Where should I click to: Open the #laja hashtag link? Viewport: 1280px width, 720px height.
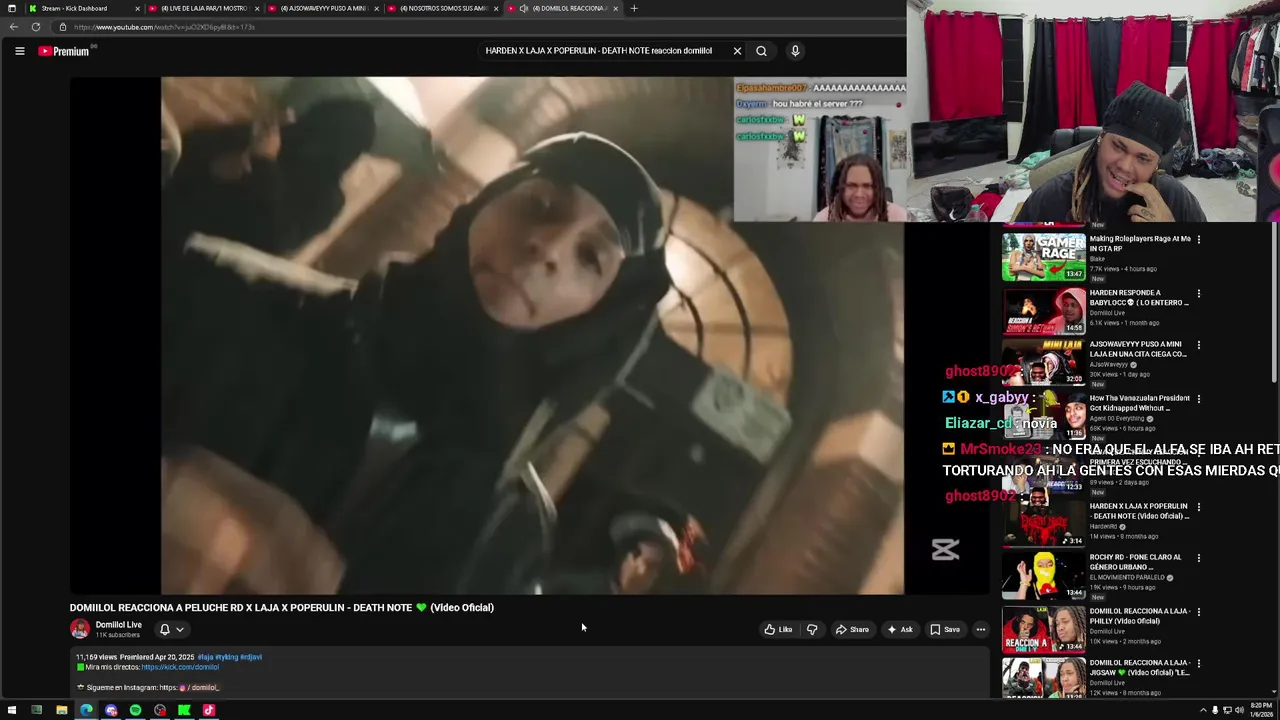pyautogui.click(x=205, y=657)
